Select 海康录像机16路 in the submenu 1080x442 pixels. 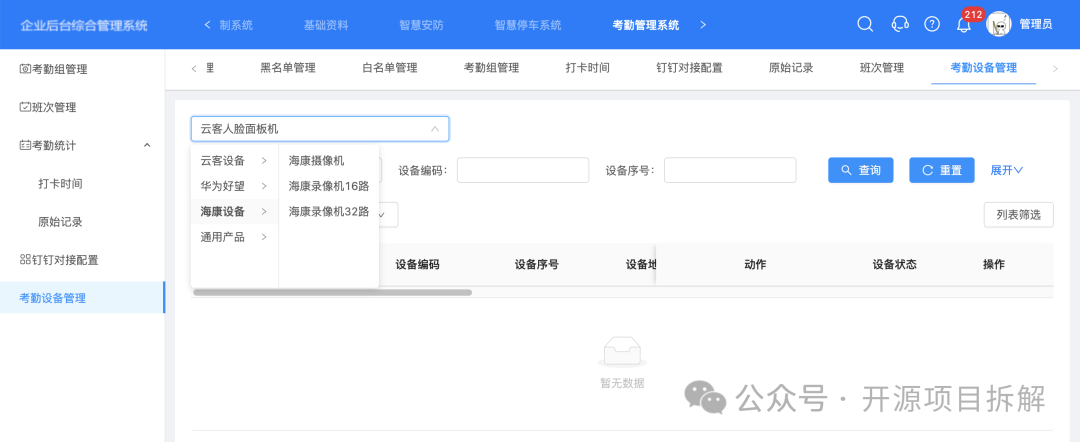pyautogui.click(x=329, y=186)
